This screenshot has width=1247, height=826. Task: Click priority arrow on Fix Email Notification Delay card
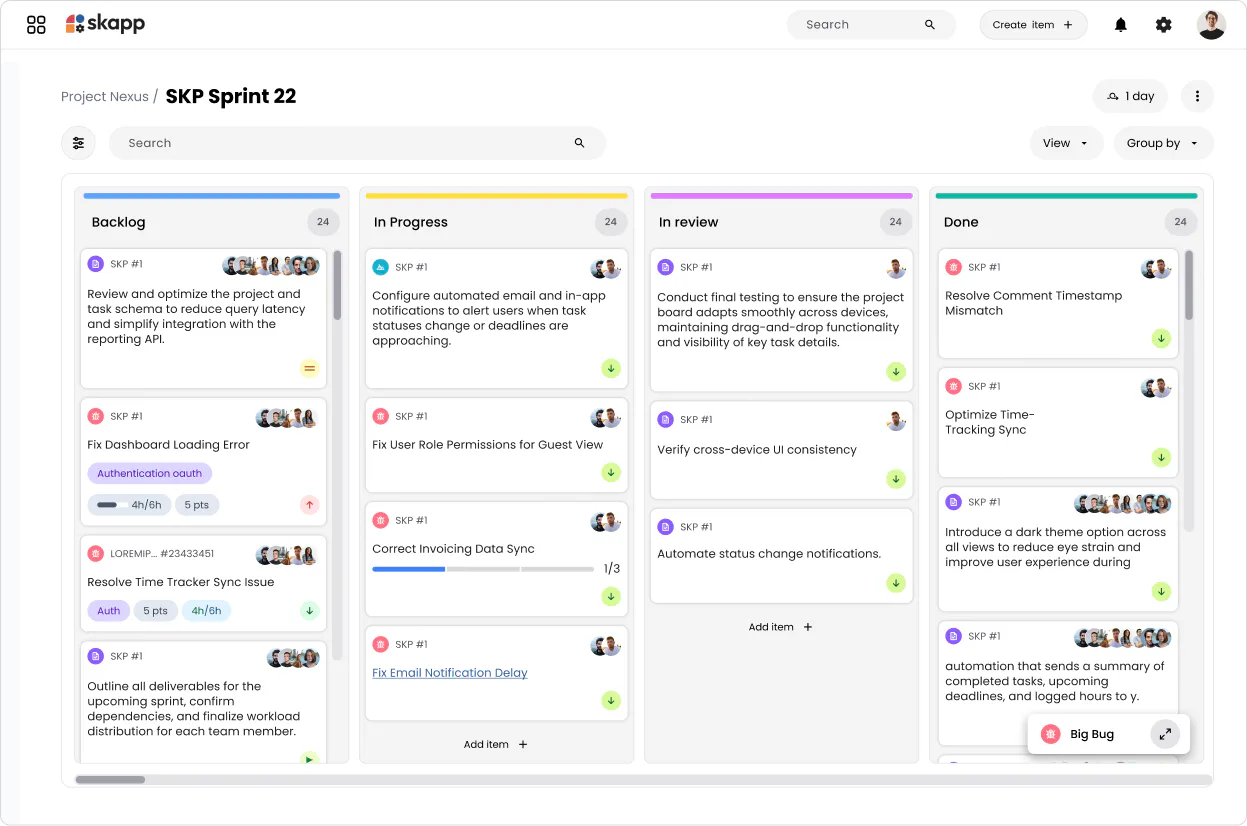611,700
